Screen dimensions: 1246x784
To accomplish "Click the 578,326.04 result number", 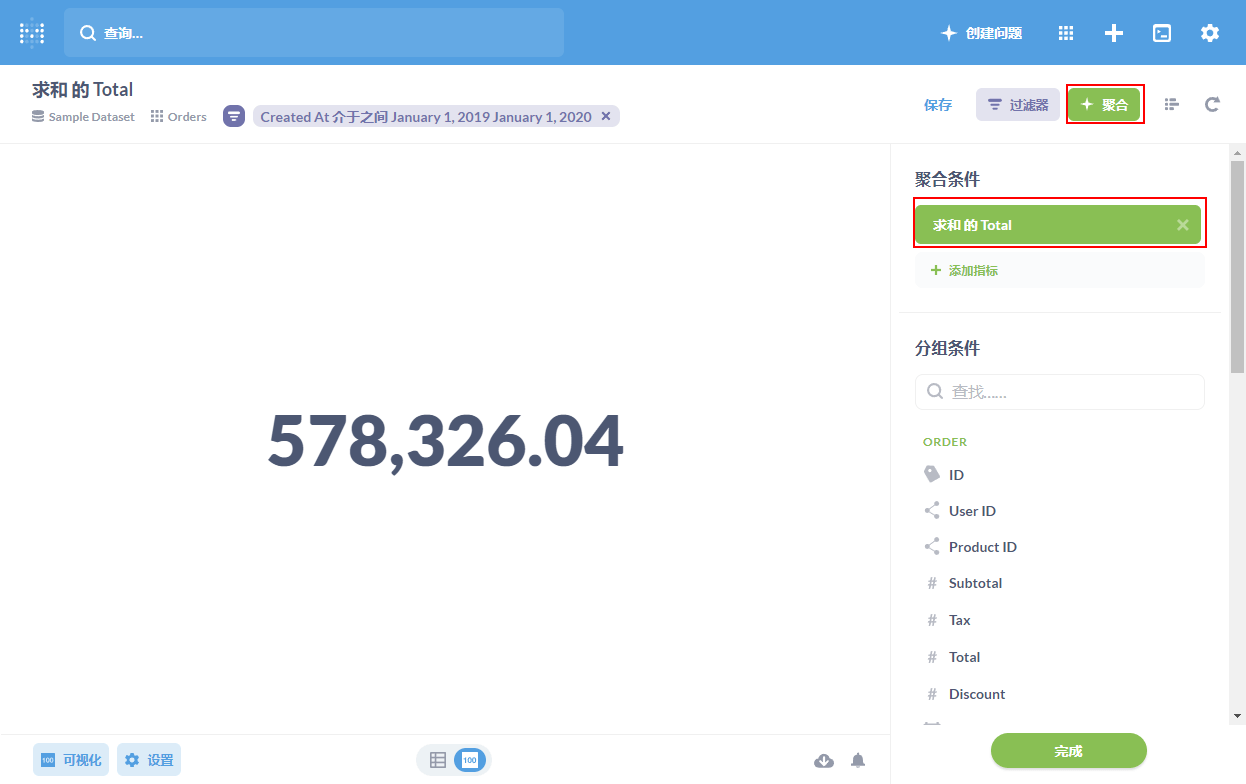I will click(445, 440).
